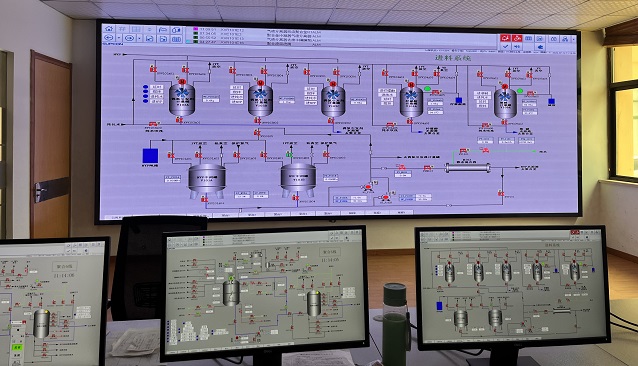
Task: Expand the dropdown arrow beside the back button
Action: tap(118, 38)
